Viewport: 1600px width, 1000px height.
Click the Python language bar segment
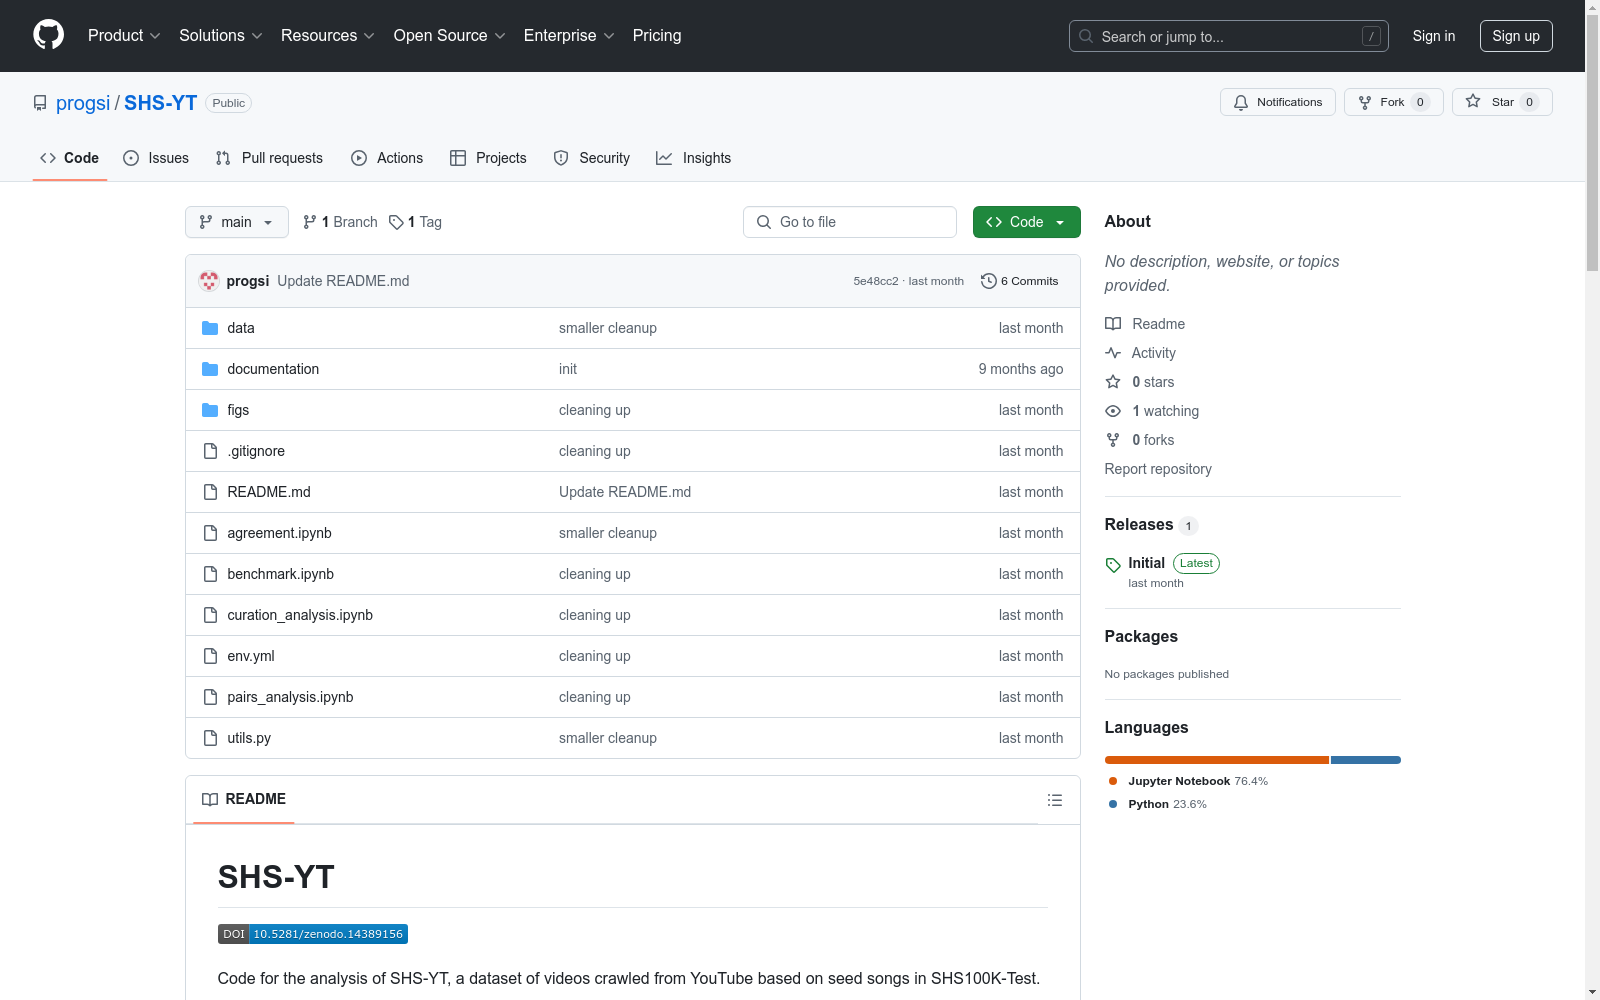pos(1366,760)
